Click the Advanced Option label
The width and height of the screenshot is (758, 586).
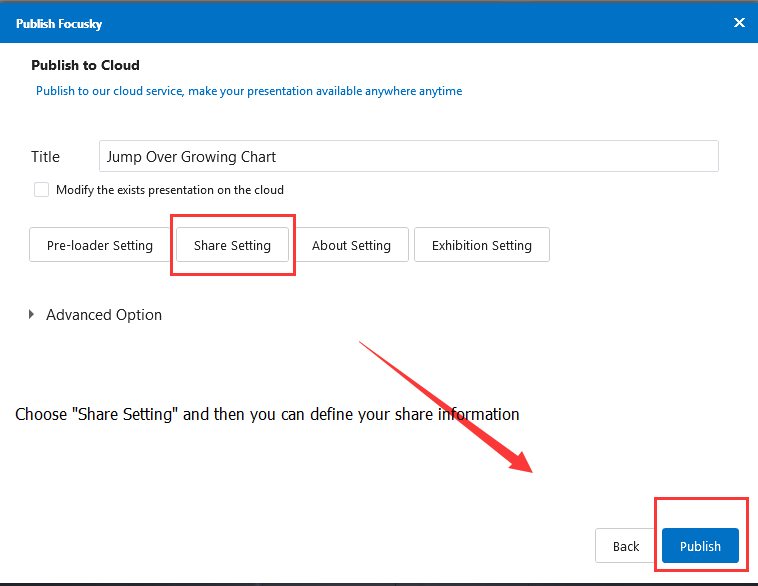[x=104, y=315]
